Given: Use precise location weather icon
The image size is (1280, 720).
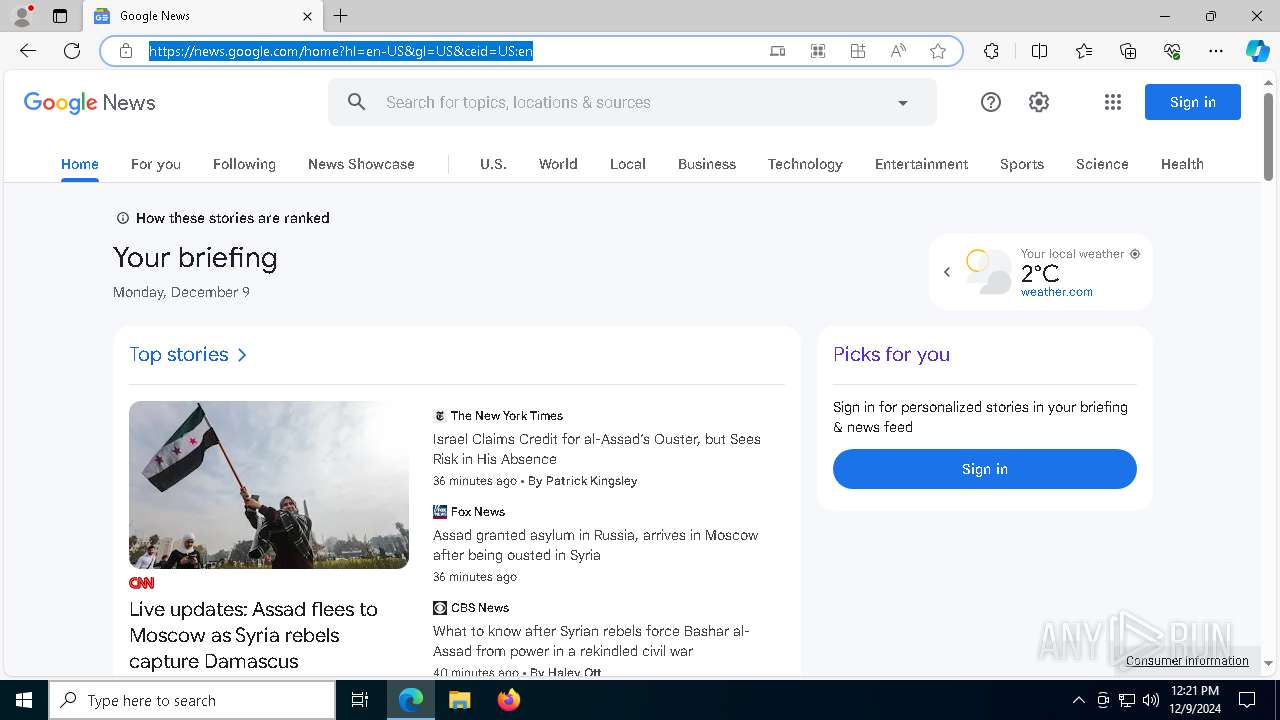Looking at the screenshot, I should point(1135,254).
